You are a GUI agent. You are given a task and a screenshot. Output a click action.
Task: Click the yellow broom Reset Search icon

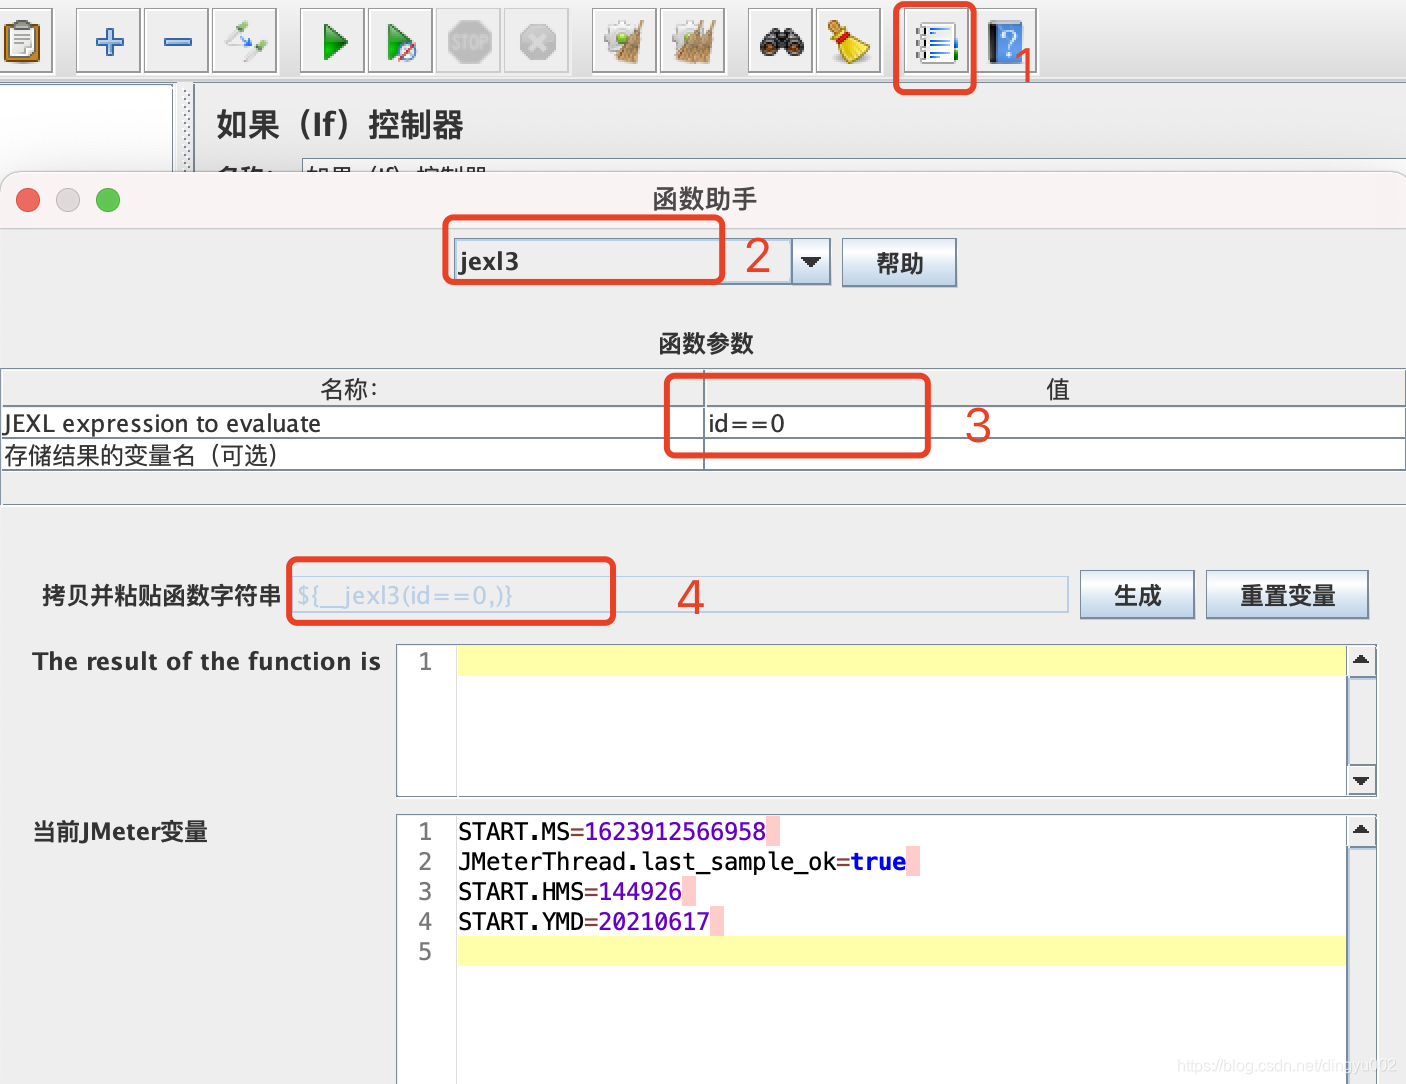point(849,42)
